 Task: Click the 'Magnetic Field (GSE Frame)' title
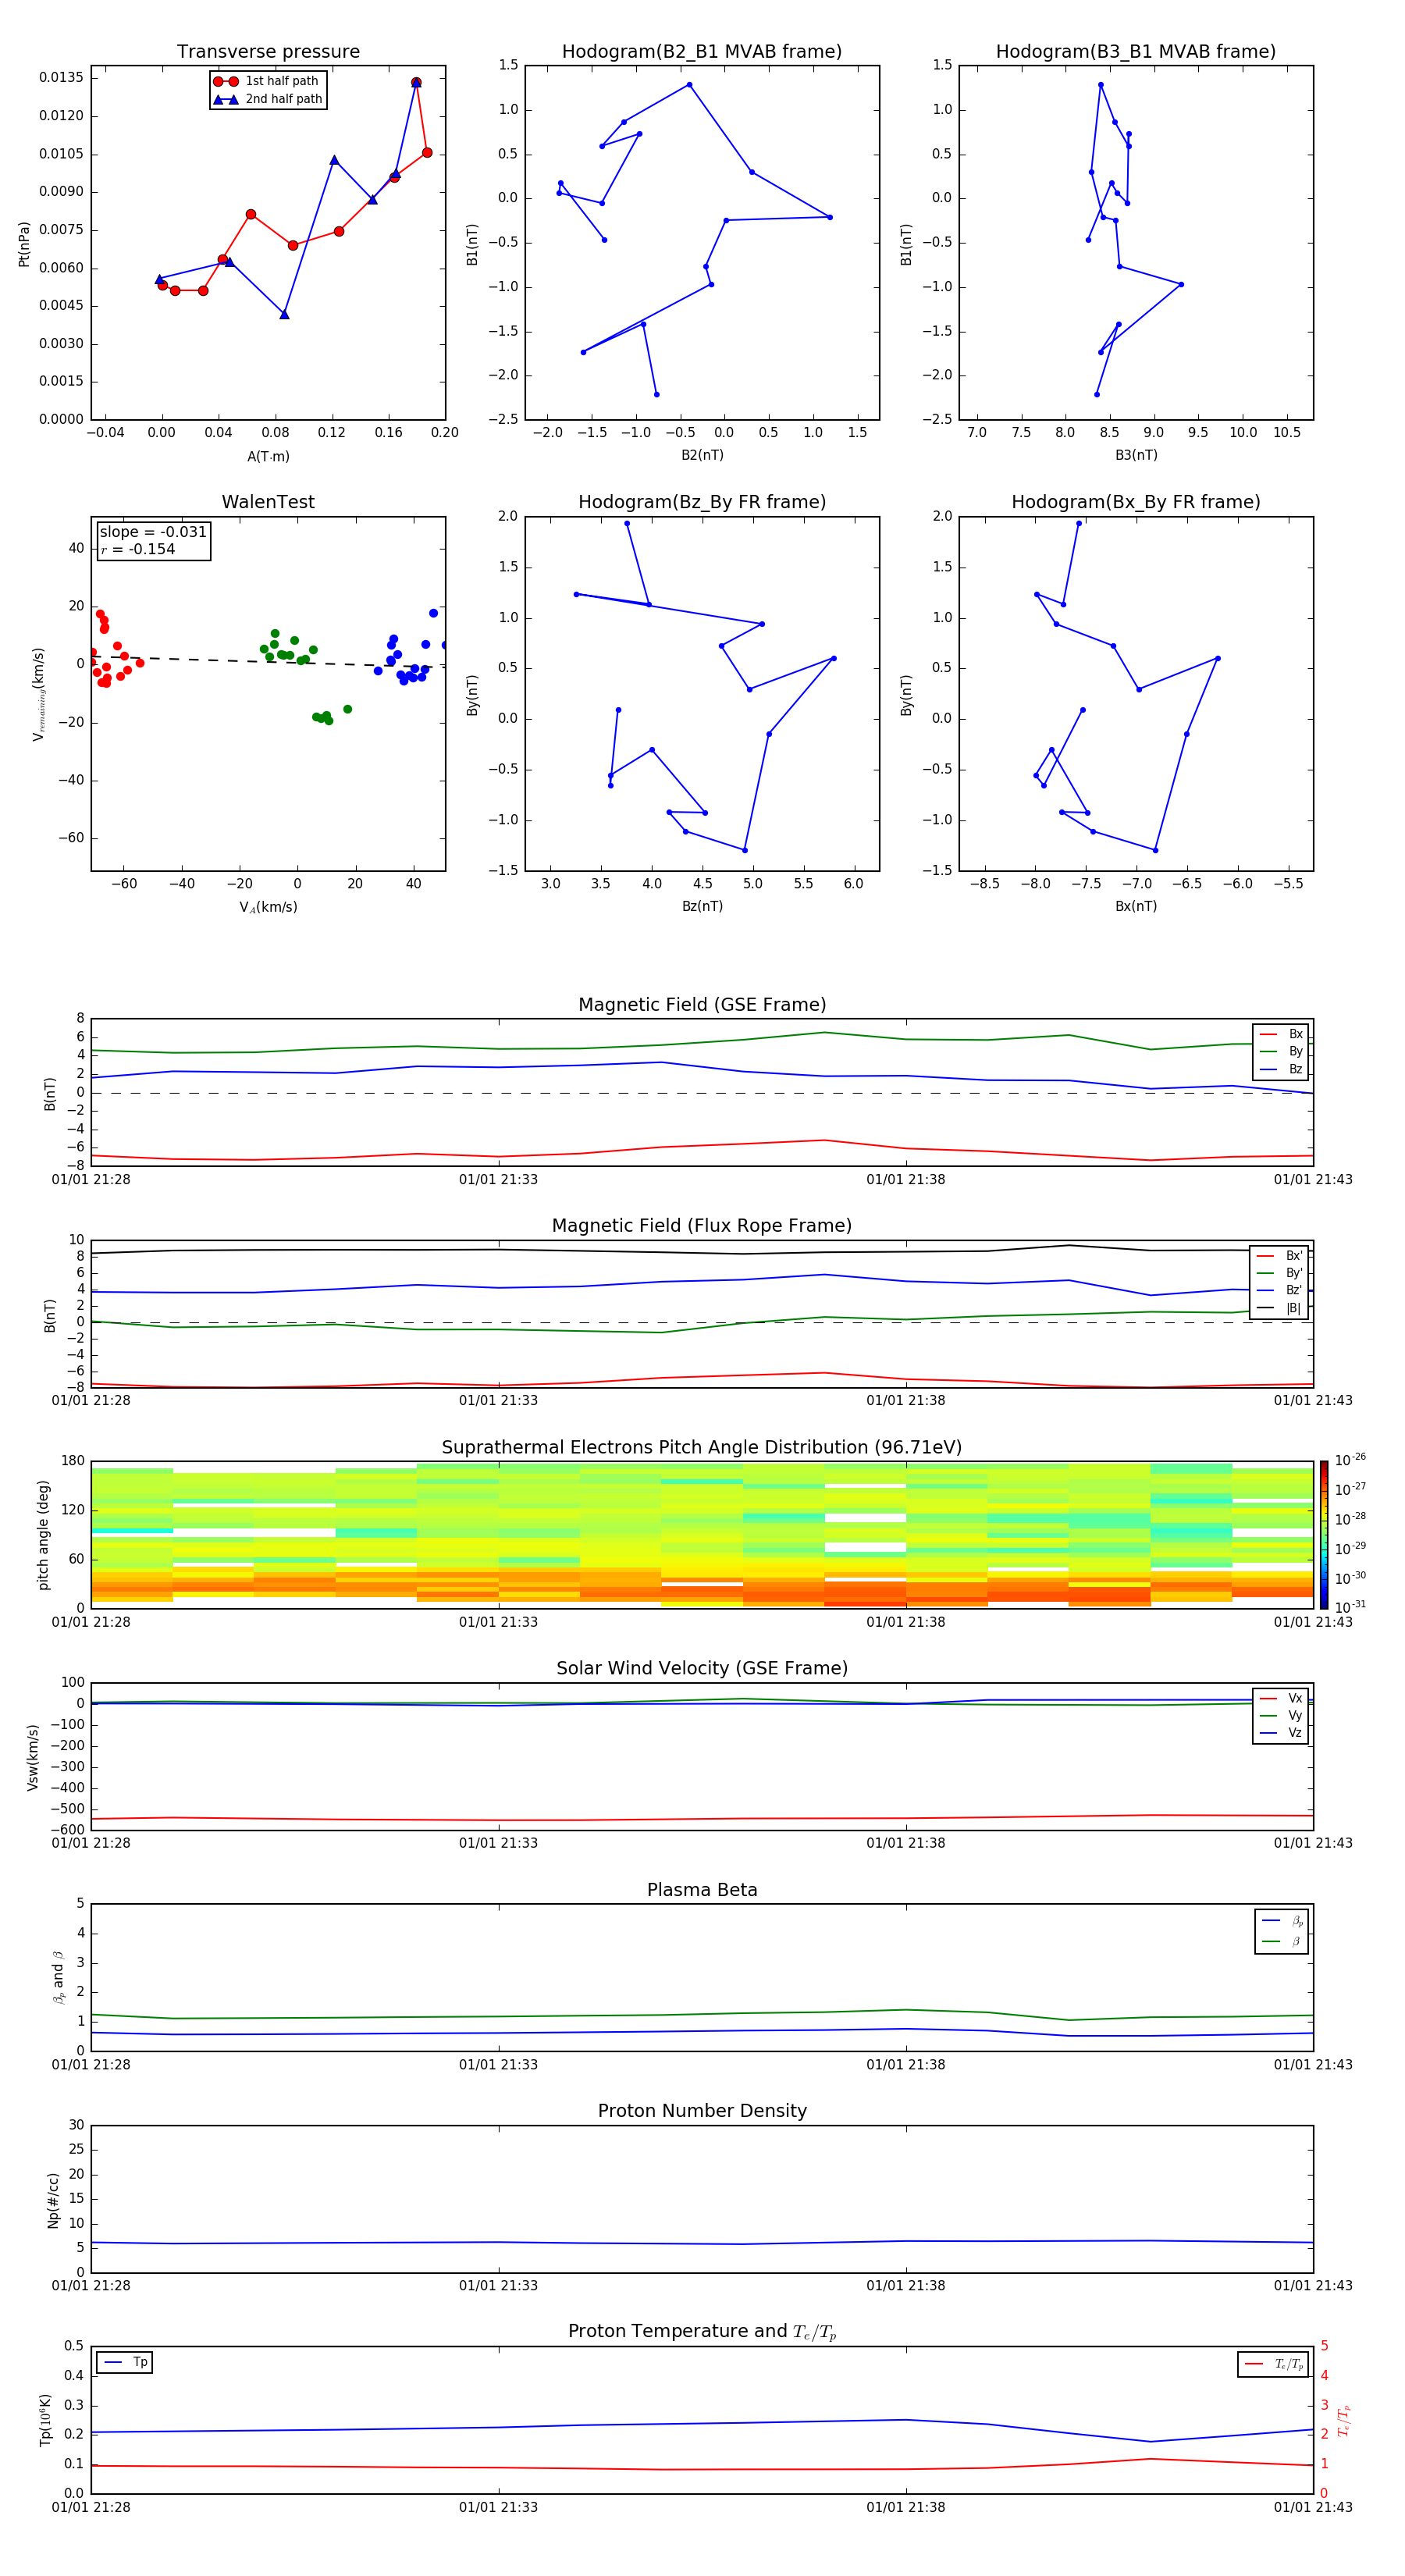[702, 1005]
